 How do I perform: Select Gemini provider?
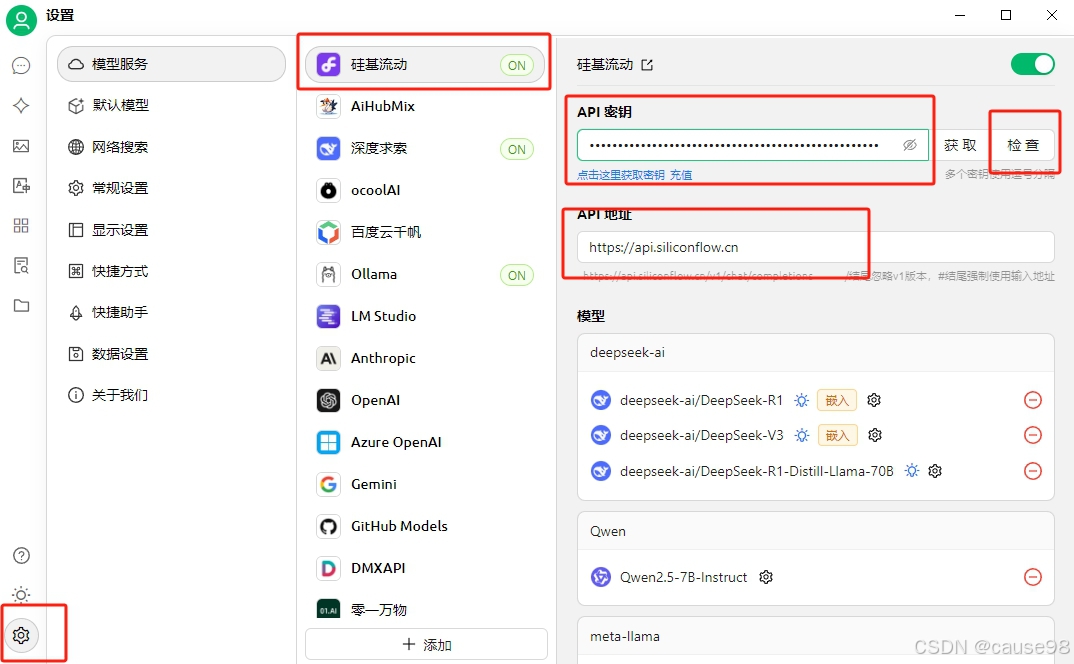click(425, 484)
